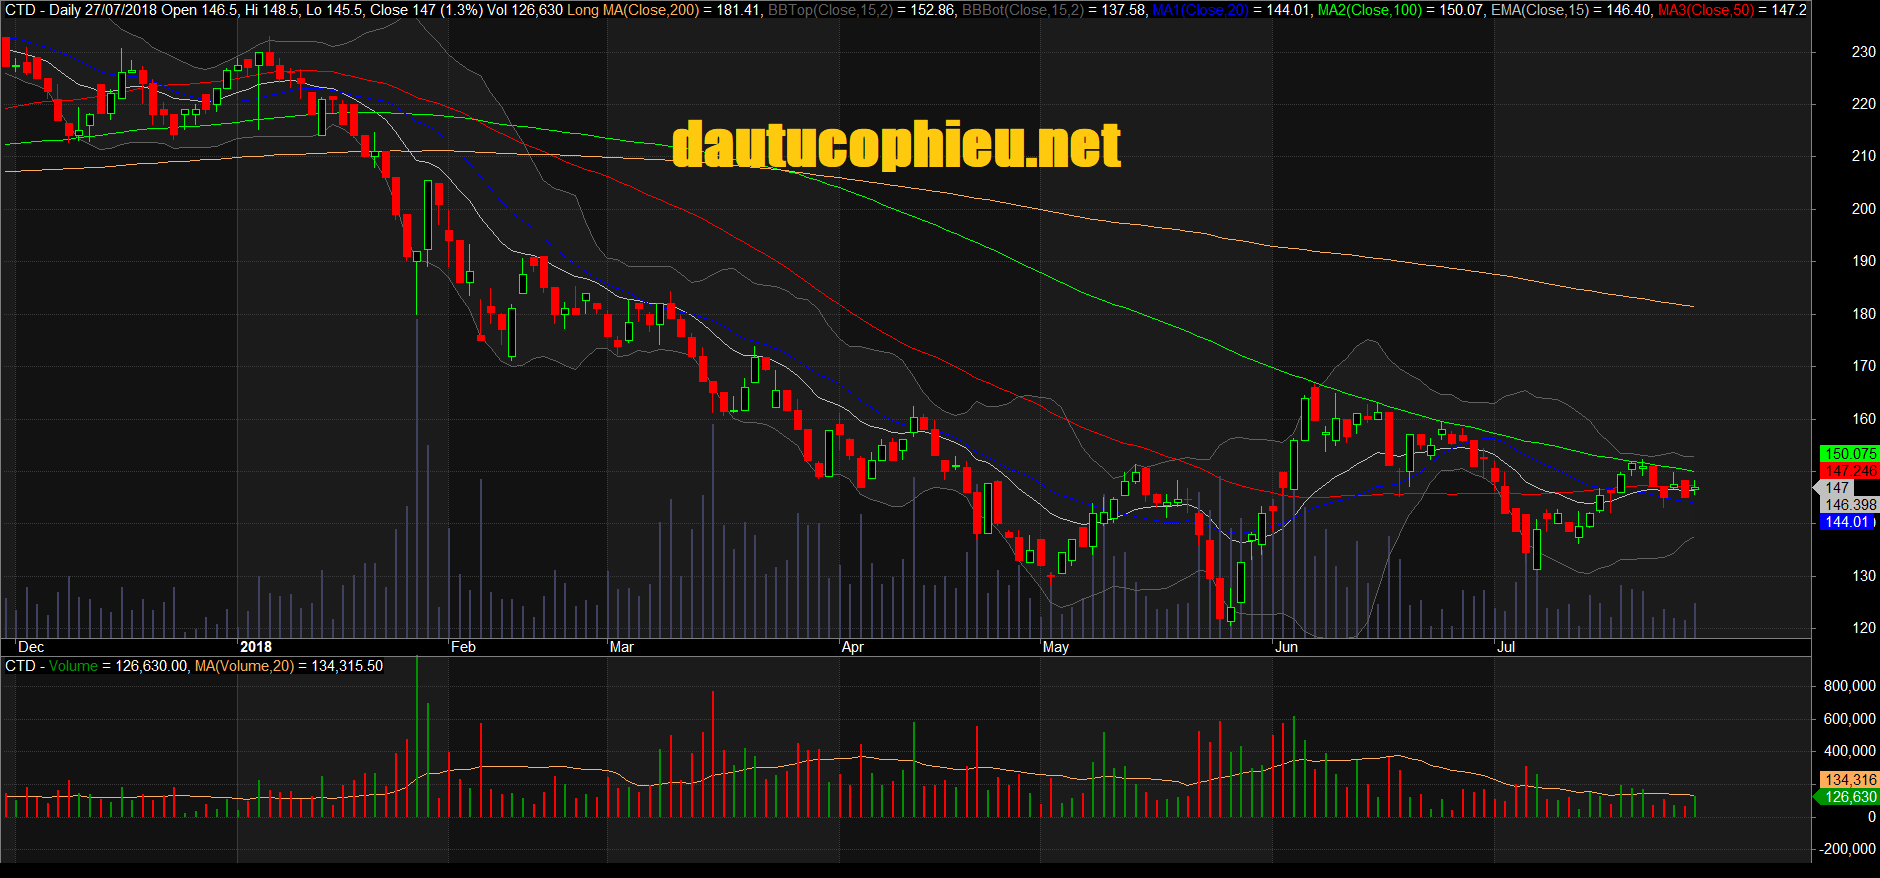The width and height of the screenshot is (1880, 878).
Task: Select the green 'MA2(Close,100) = 150.07' label
Action: tap(1401, 10)
